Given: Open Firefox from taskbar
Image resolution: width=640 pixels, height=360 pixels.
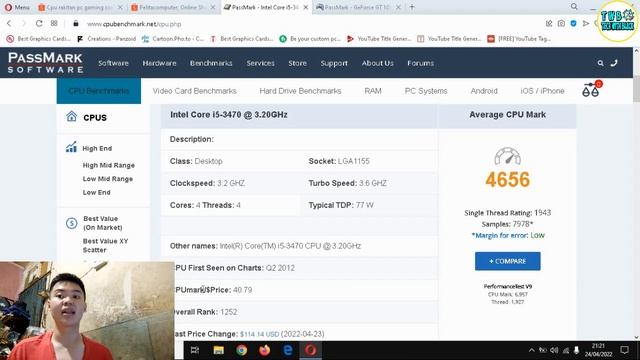Looking at the screenshot, I should coord(264,350).
